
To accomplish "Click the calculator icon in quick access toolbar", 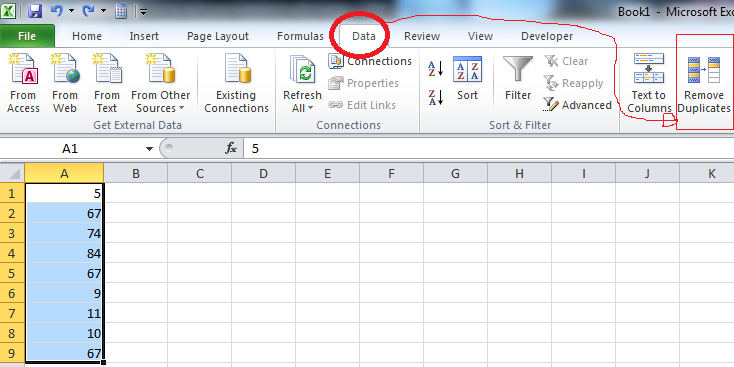I will [121, 12].
